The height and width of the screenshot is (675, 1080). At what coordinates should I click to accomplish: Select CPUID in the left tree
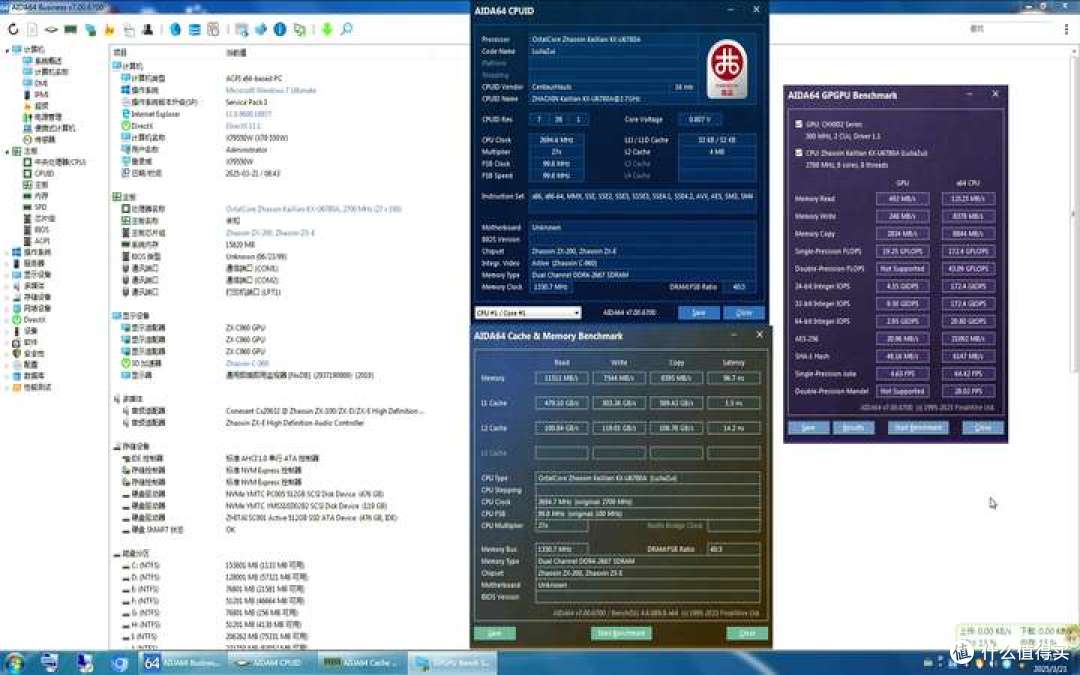44,174
